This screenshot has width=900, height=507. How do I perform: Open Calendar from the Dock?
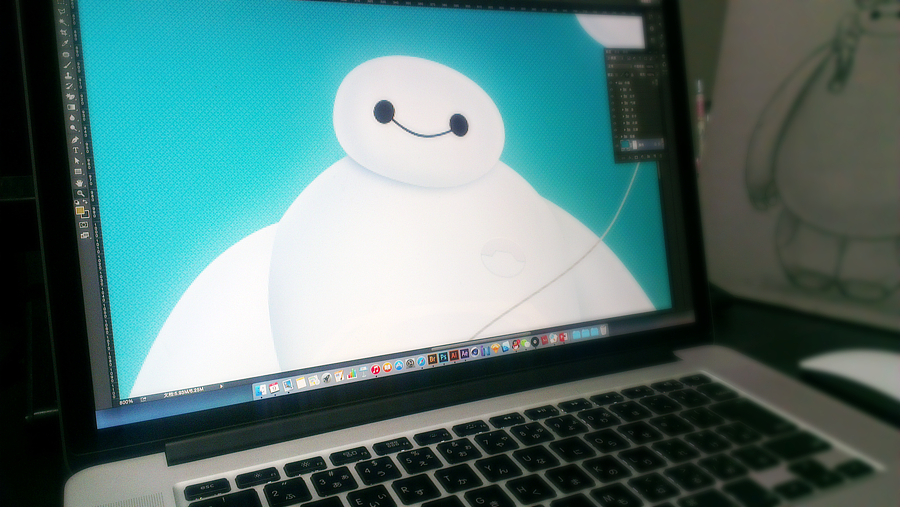[x=274, y=388]
